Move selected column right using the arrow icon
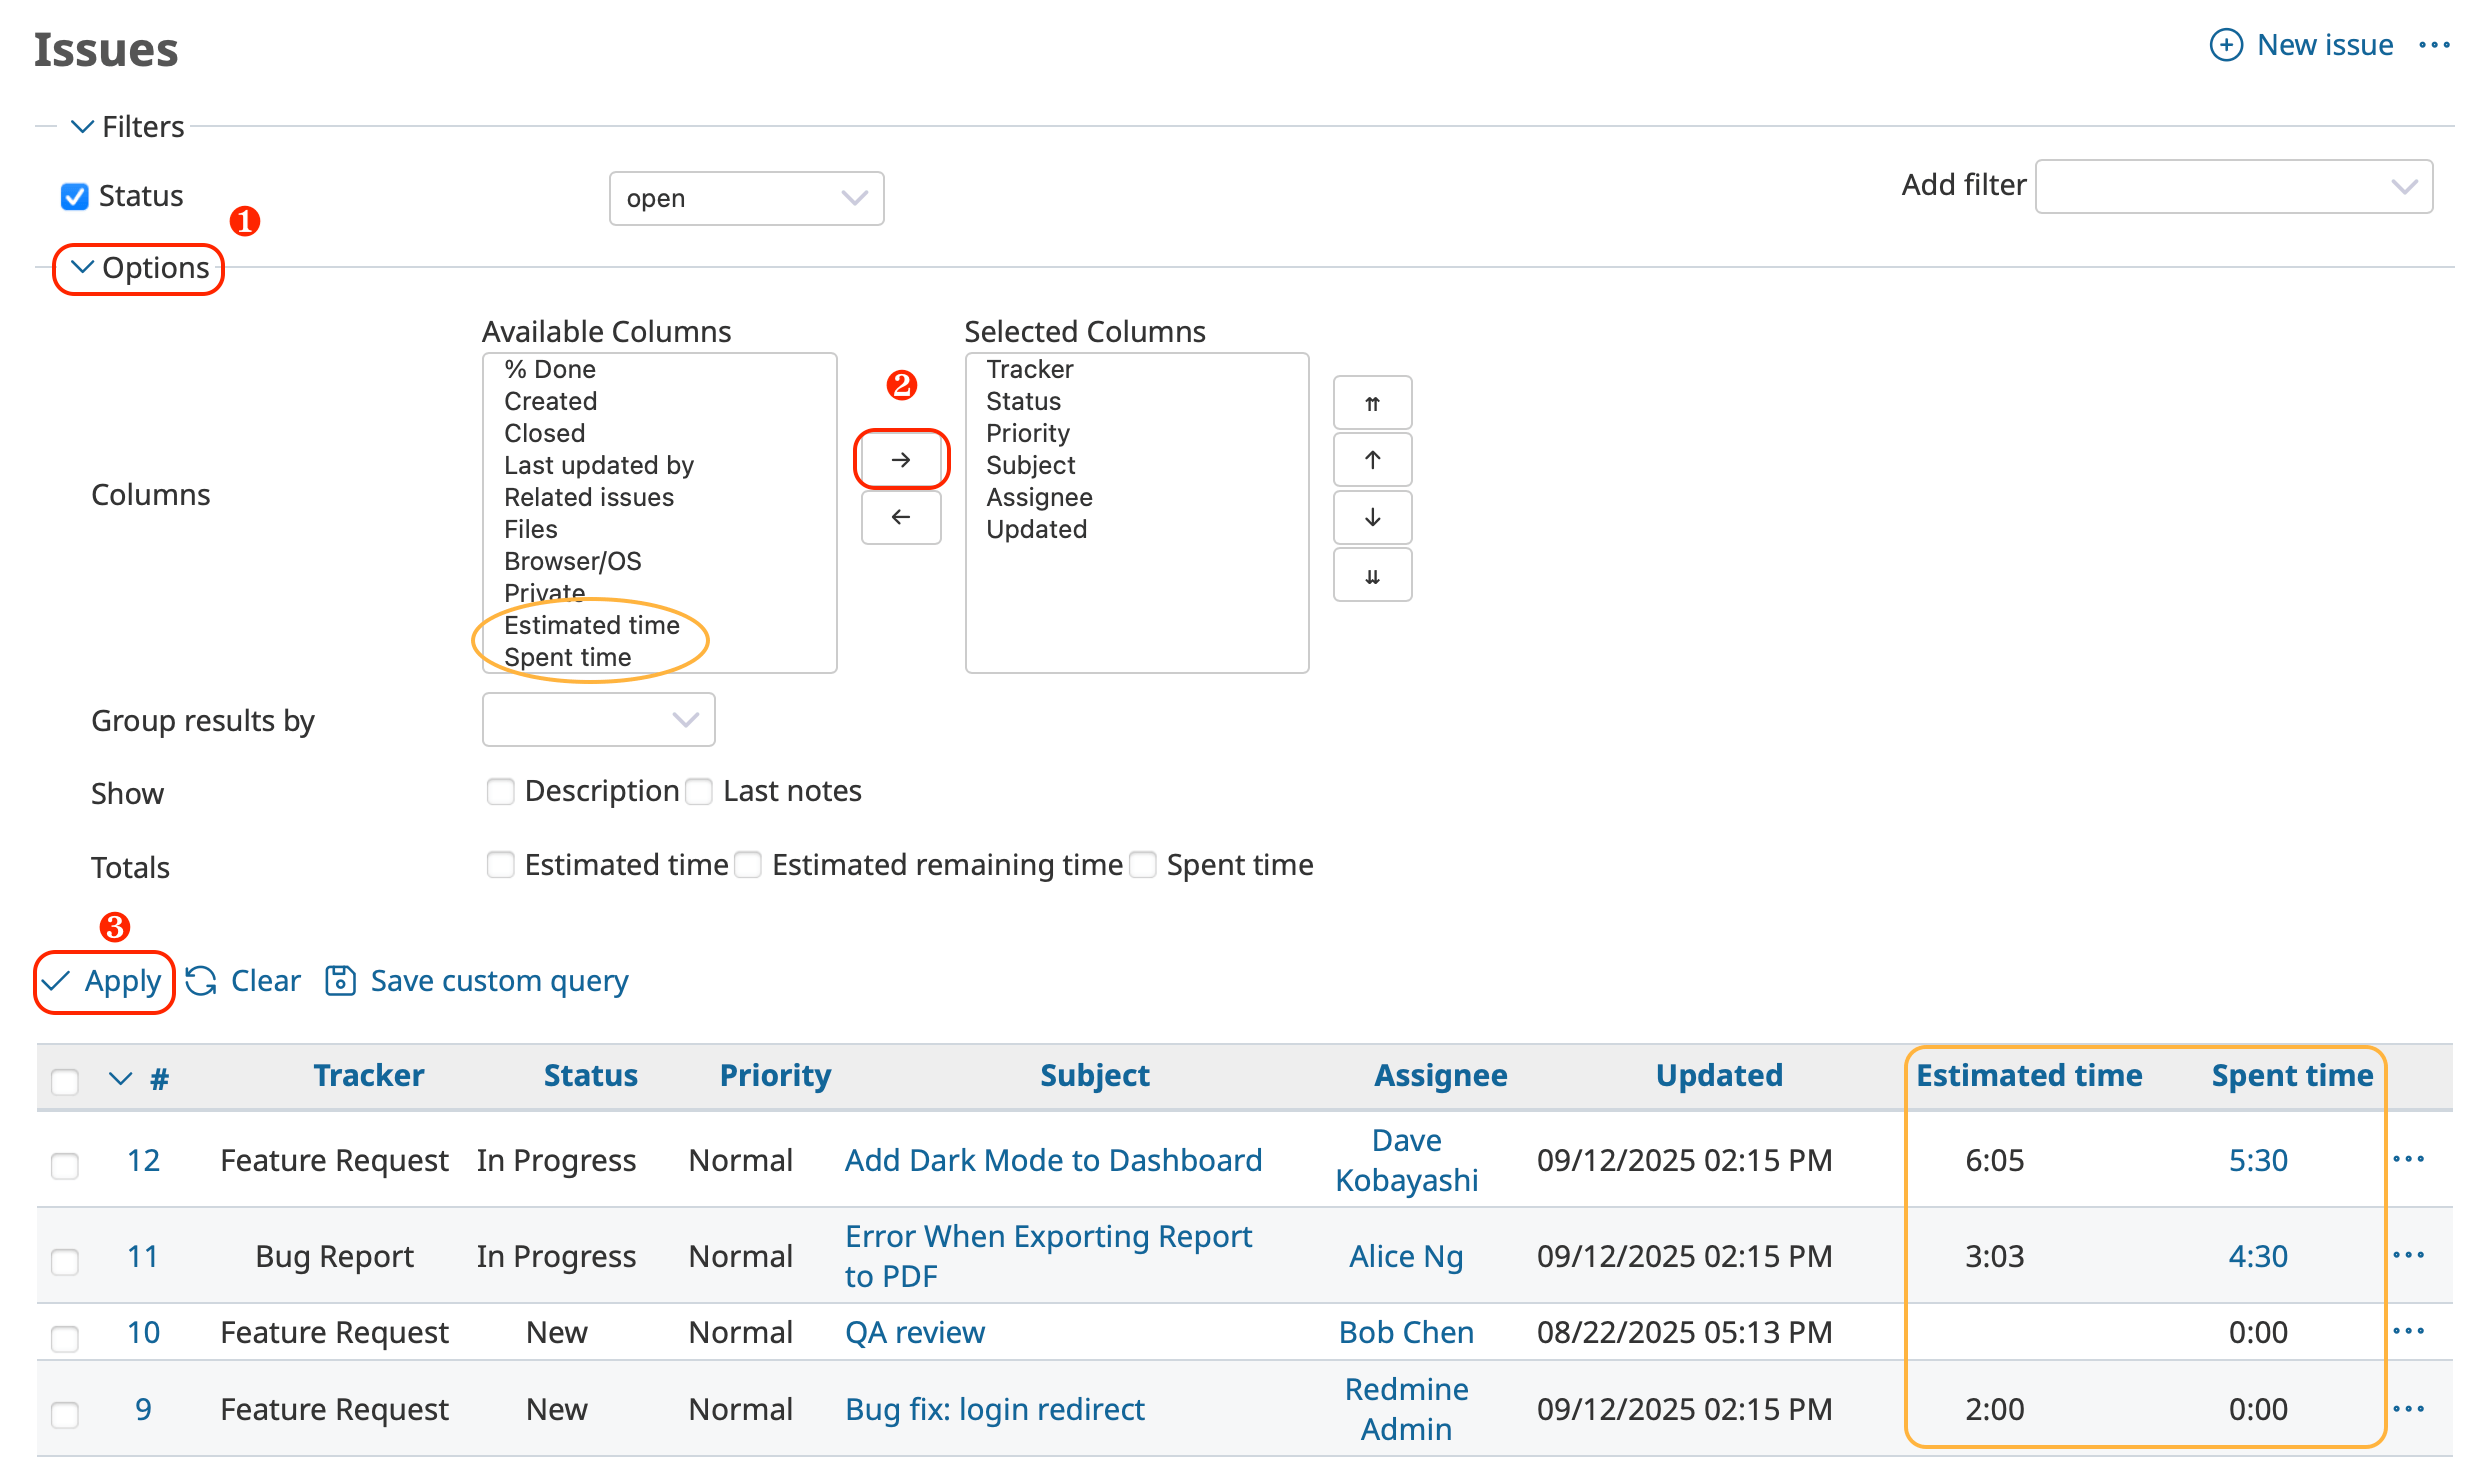Image resolution: width=2492 pixels, height=1460 pixels. pyautogui.click(x=901, y=459)
